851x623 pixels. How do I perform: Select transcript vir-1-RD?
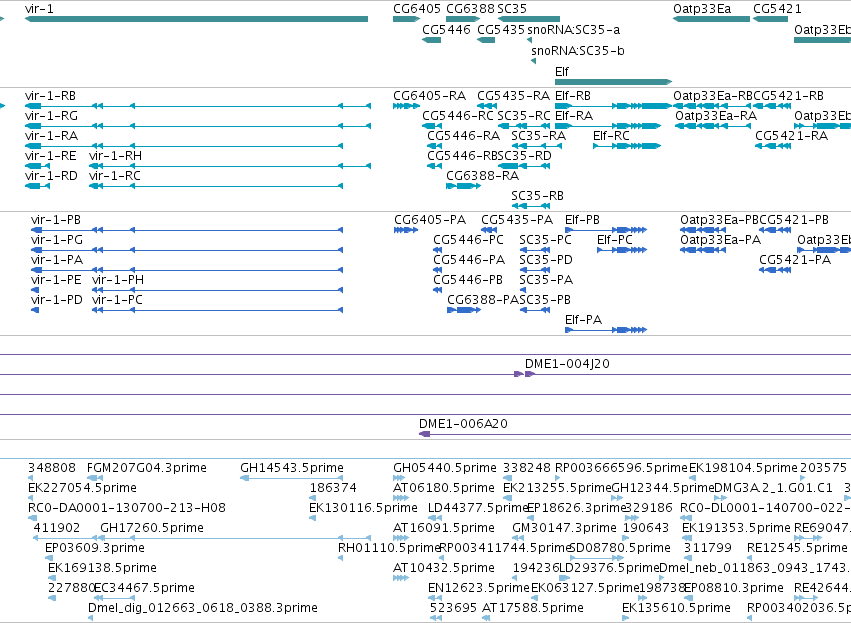(37, 186)
